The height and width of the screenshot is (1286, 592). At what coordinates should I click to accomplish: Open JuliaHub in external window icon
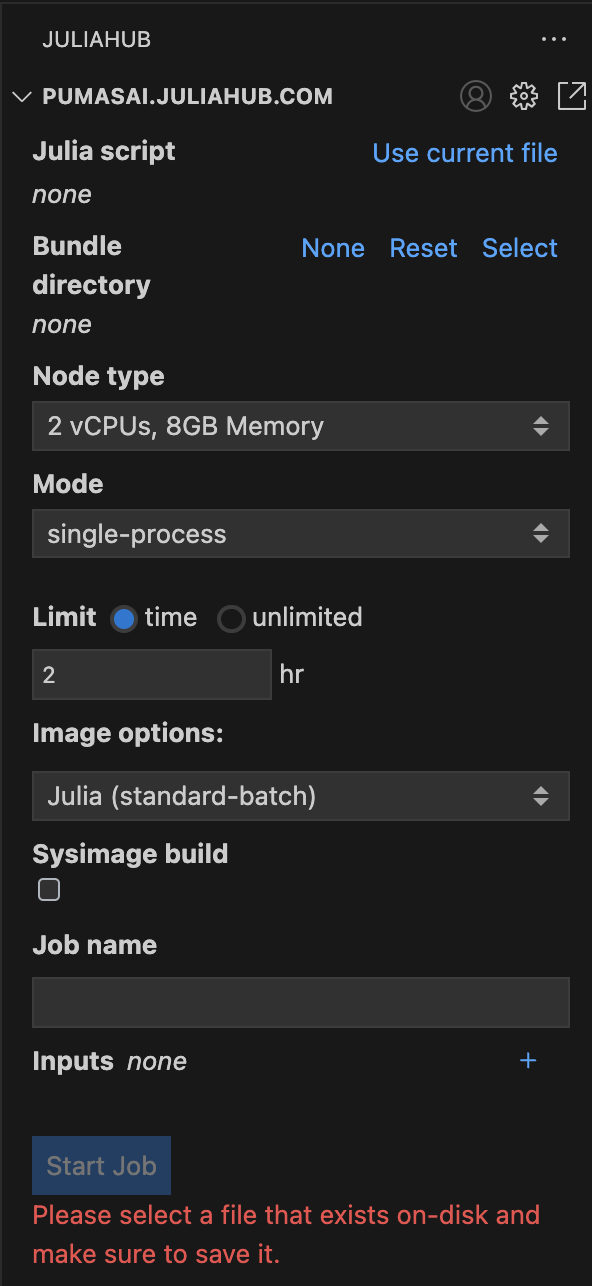571,96
